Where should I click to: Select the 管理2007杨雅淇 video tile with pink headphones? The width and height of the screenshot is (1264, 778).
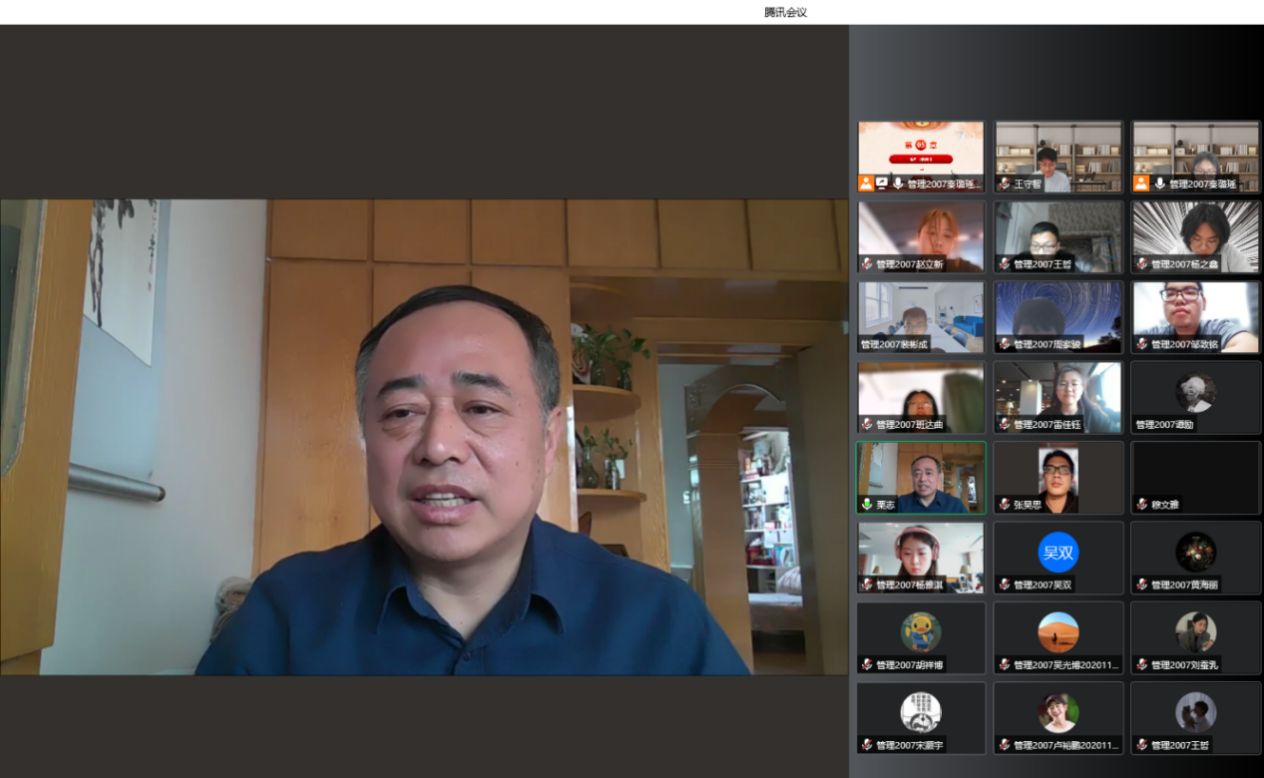pyautogui.click(x=920, y=556)
